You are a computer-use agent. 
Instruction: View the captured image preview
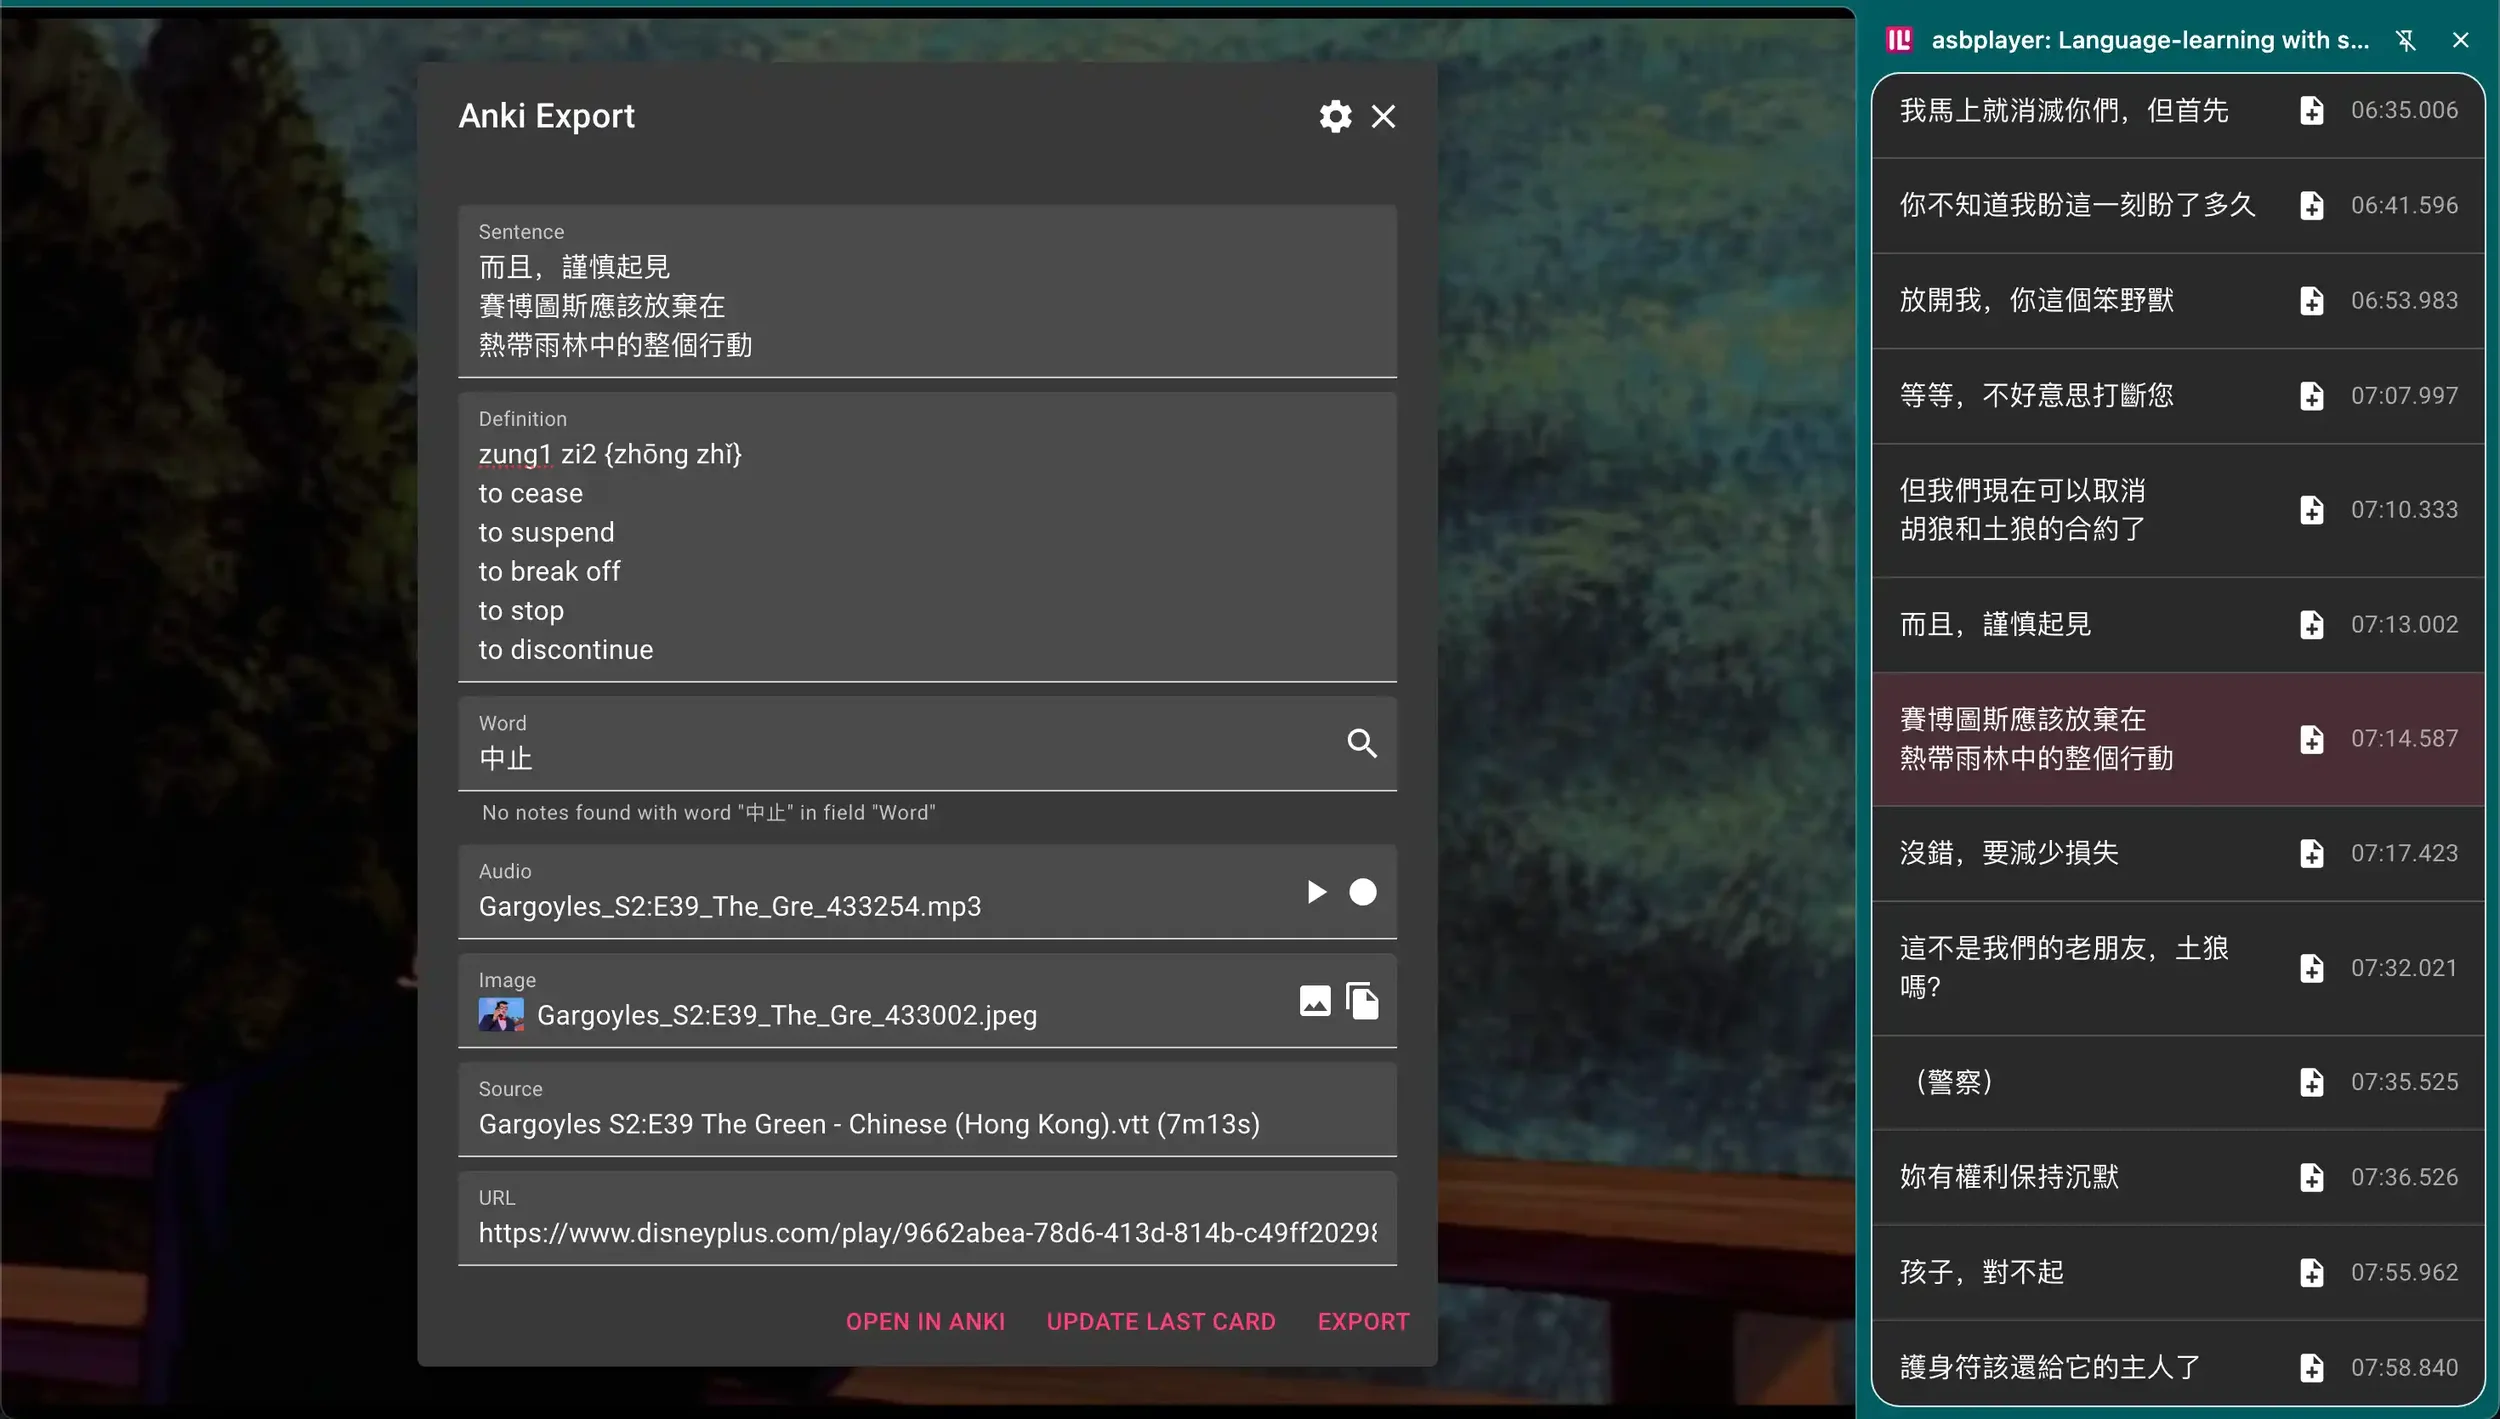(x=1315, y=1000)
